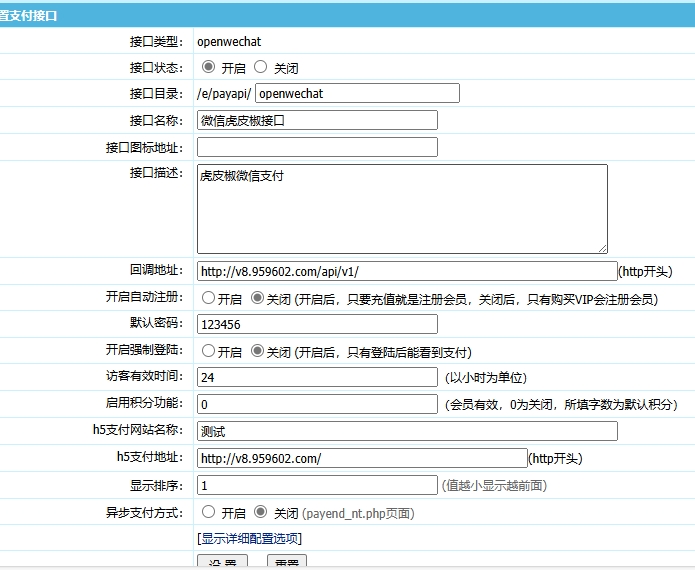This screenshot has width=695, height=570.
Task: Click the 启用积分功能 field showing 0
Action: [x=317, y=404]
